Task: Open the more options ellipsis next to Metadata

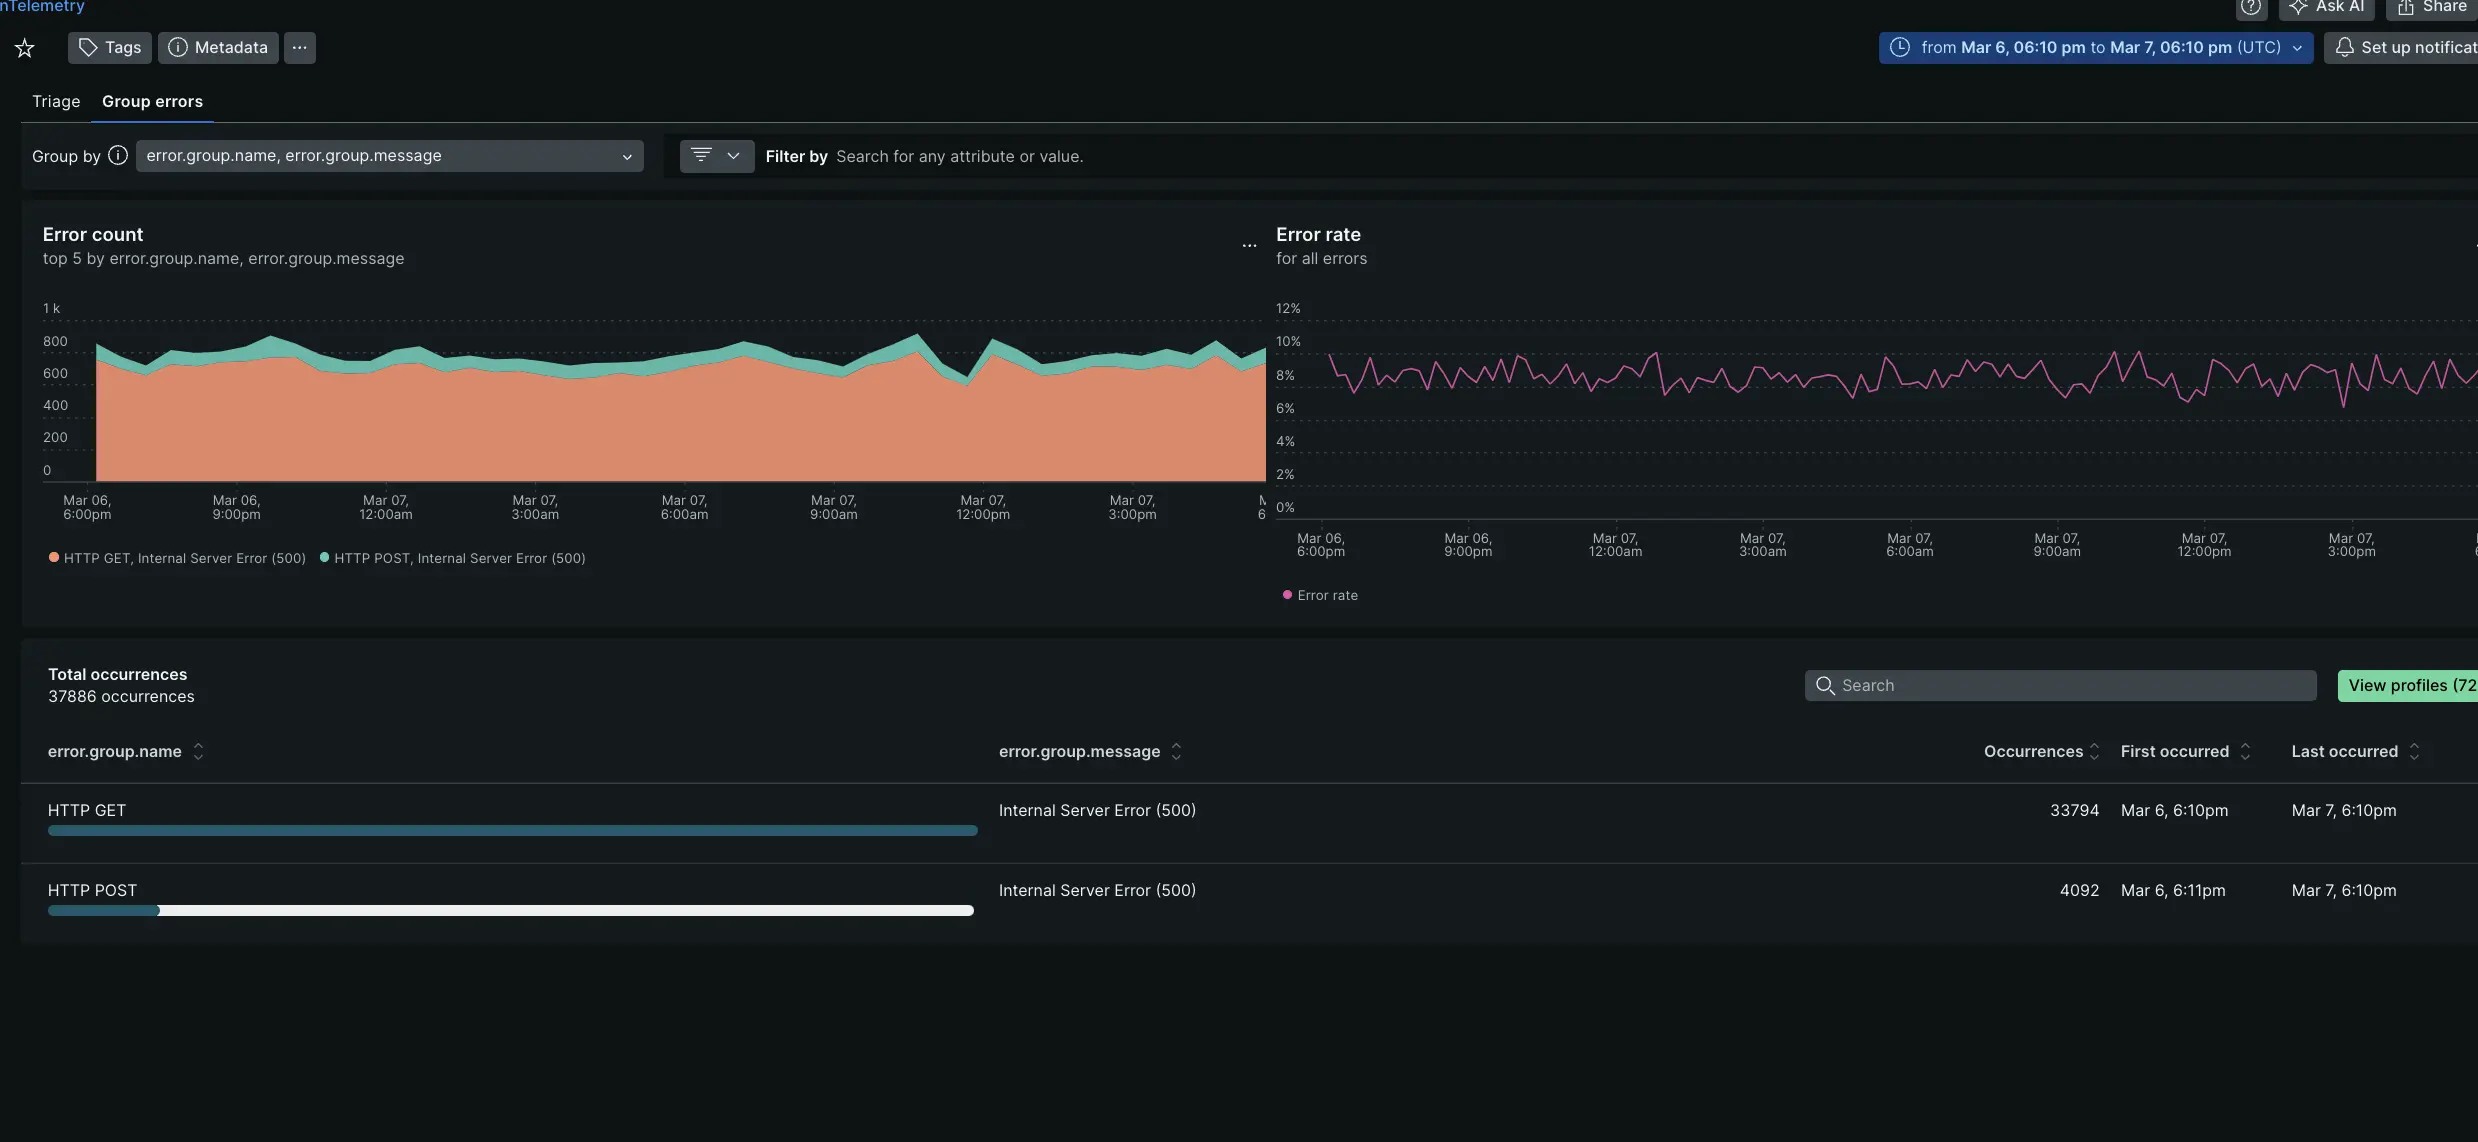Action: [x=299, y=48]
